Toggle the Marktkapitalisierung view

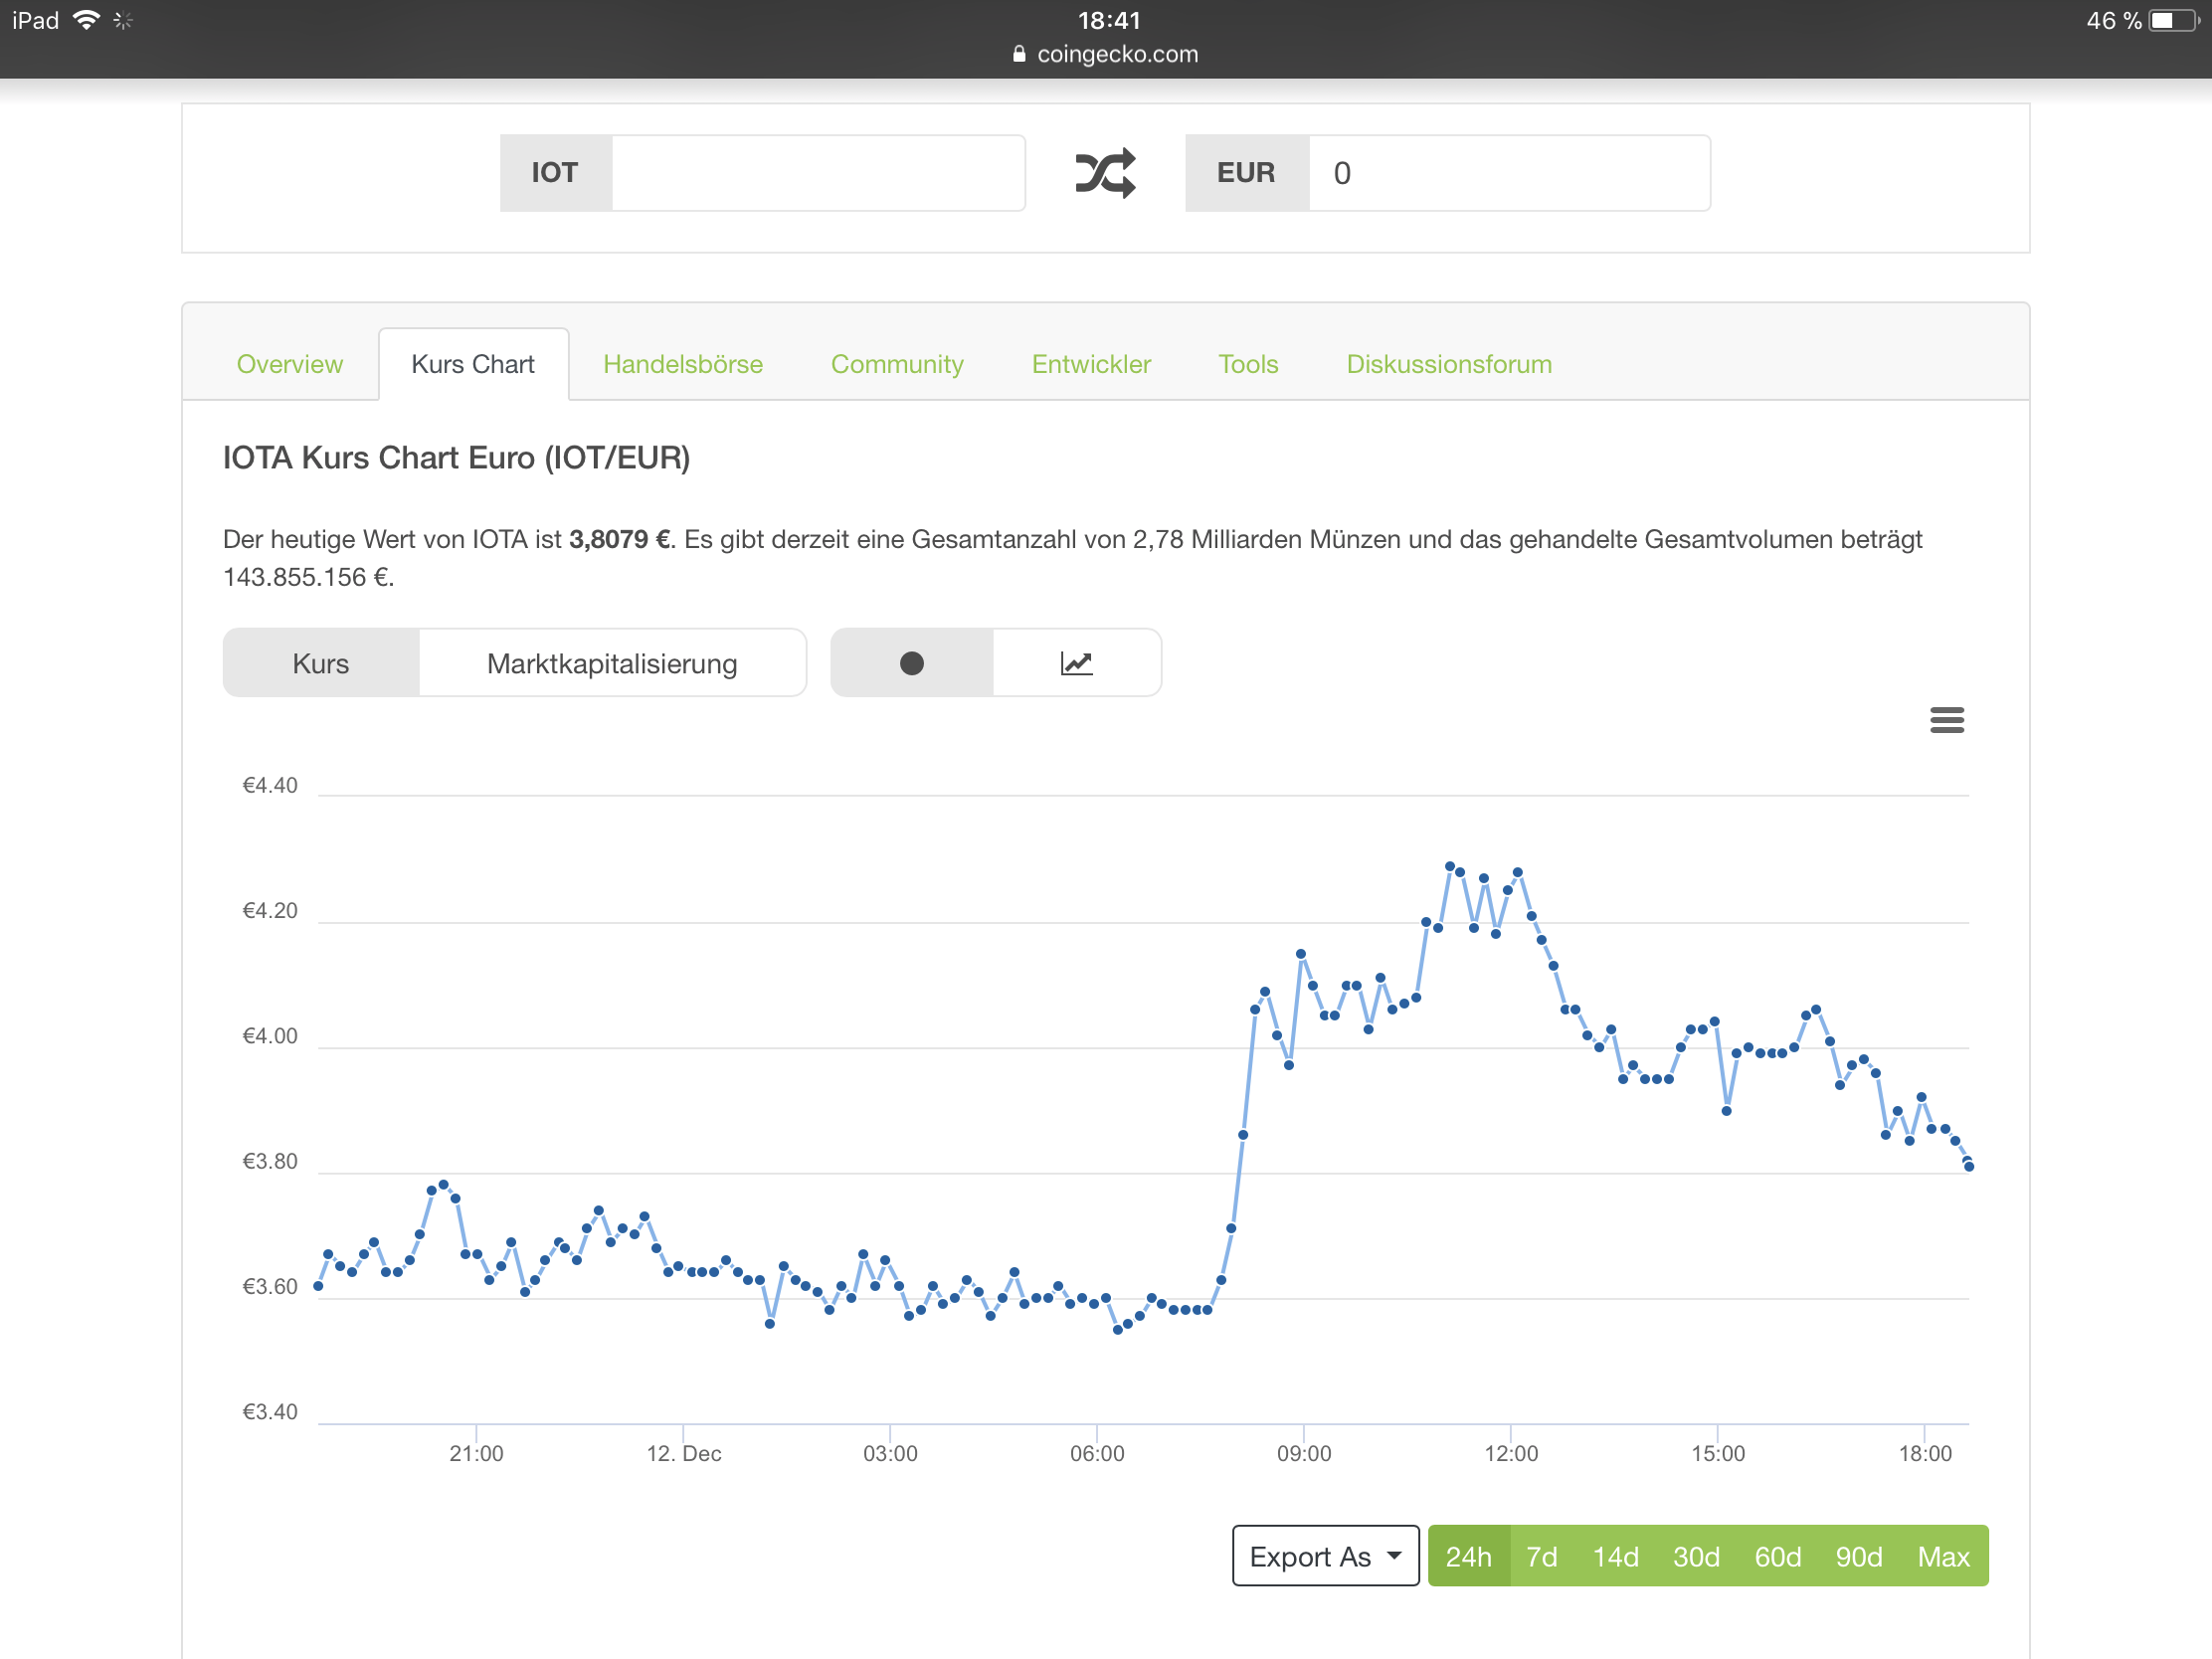(612, 663)
